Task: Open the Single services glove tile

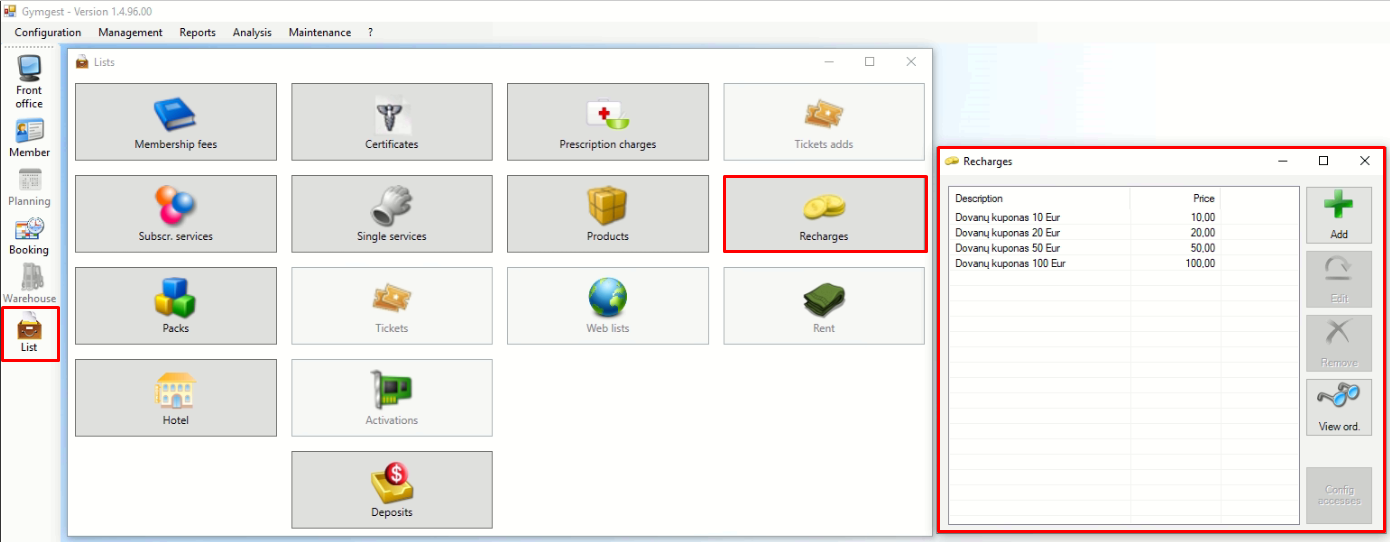Action: 392,214
